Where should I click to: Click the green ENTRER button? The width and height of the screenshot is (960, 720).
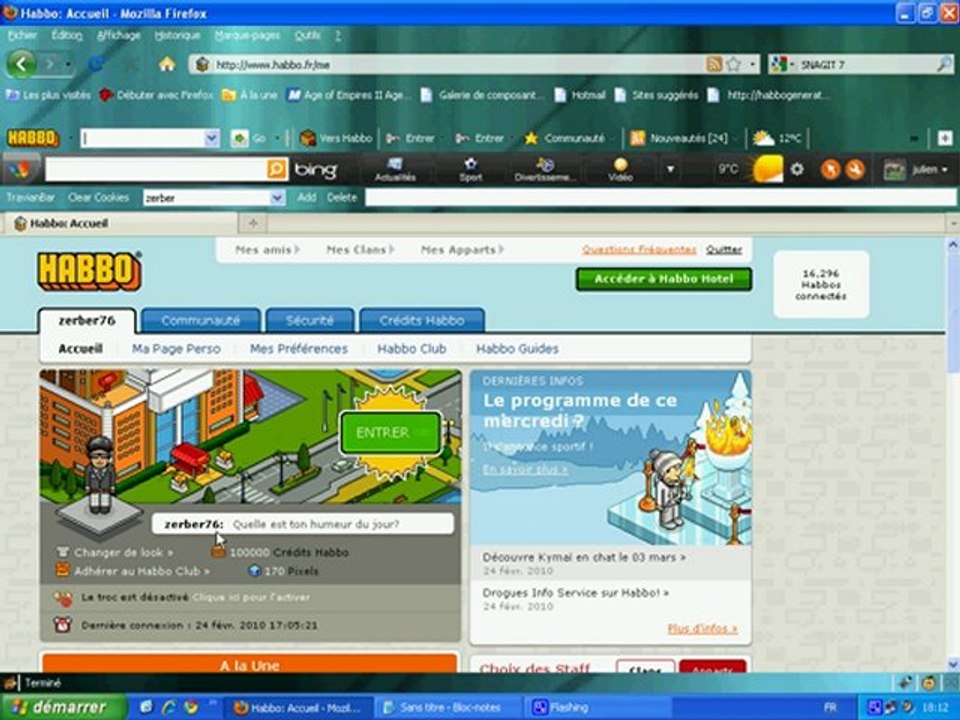(x=391, y=433)
